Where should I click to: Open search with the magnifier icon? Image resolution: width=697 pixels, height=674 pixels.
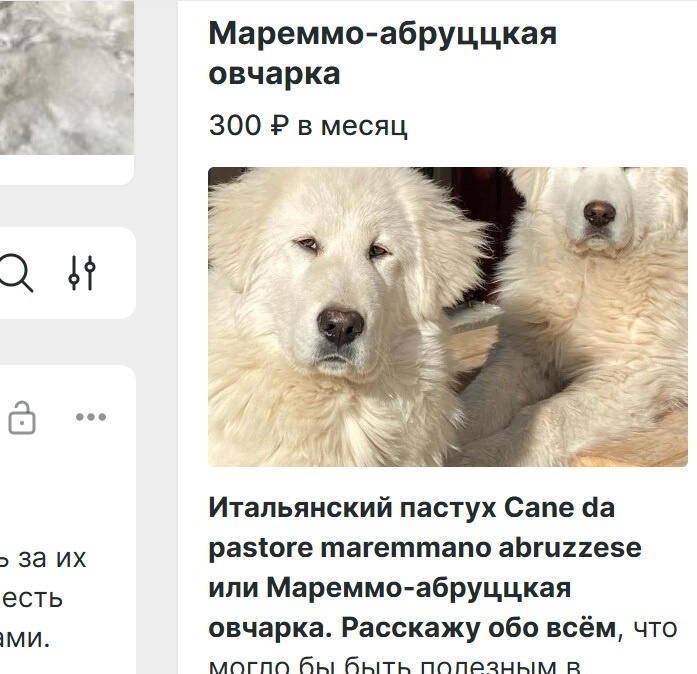pos(16,273)
